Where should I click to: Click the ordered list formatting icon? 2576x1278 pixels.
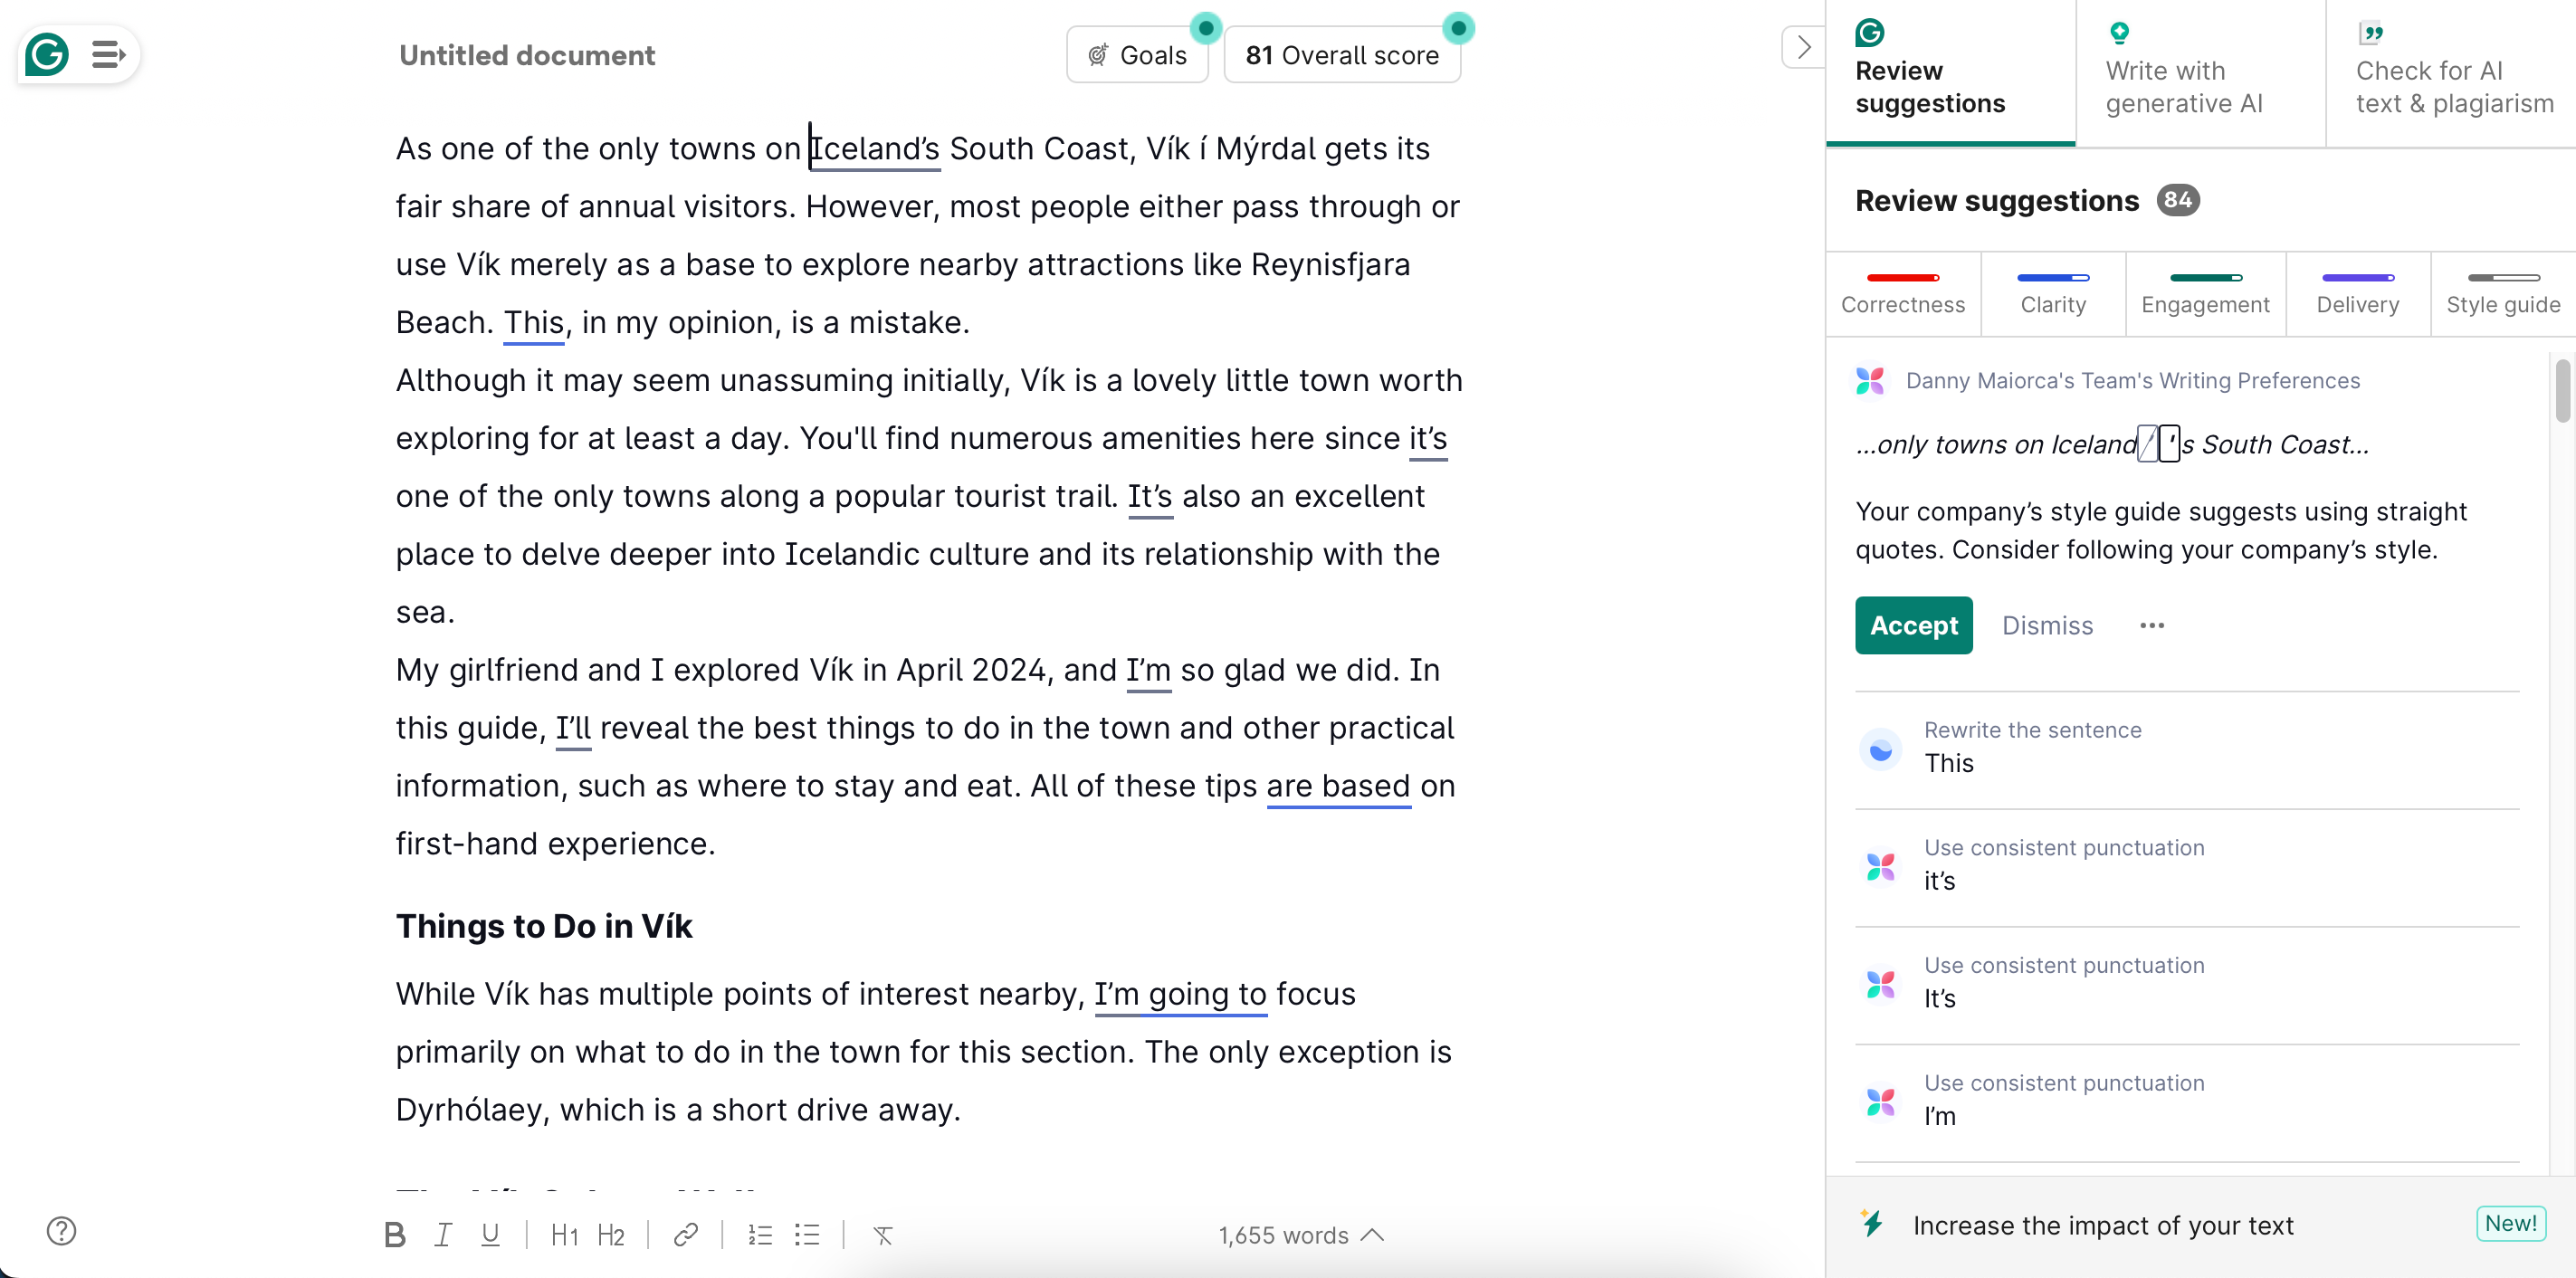pyautogui.click(x=760, y=1235)
